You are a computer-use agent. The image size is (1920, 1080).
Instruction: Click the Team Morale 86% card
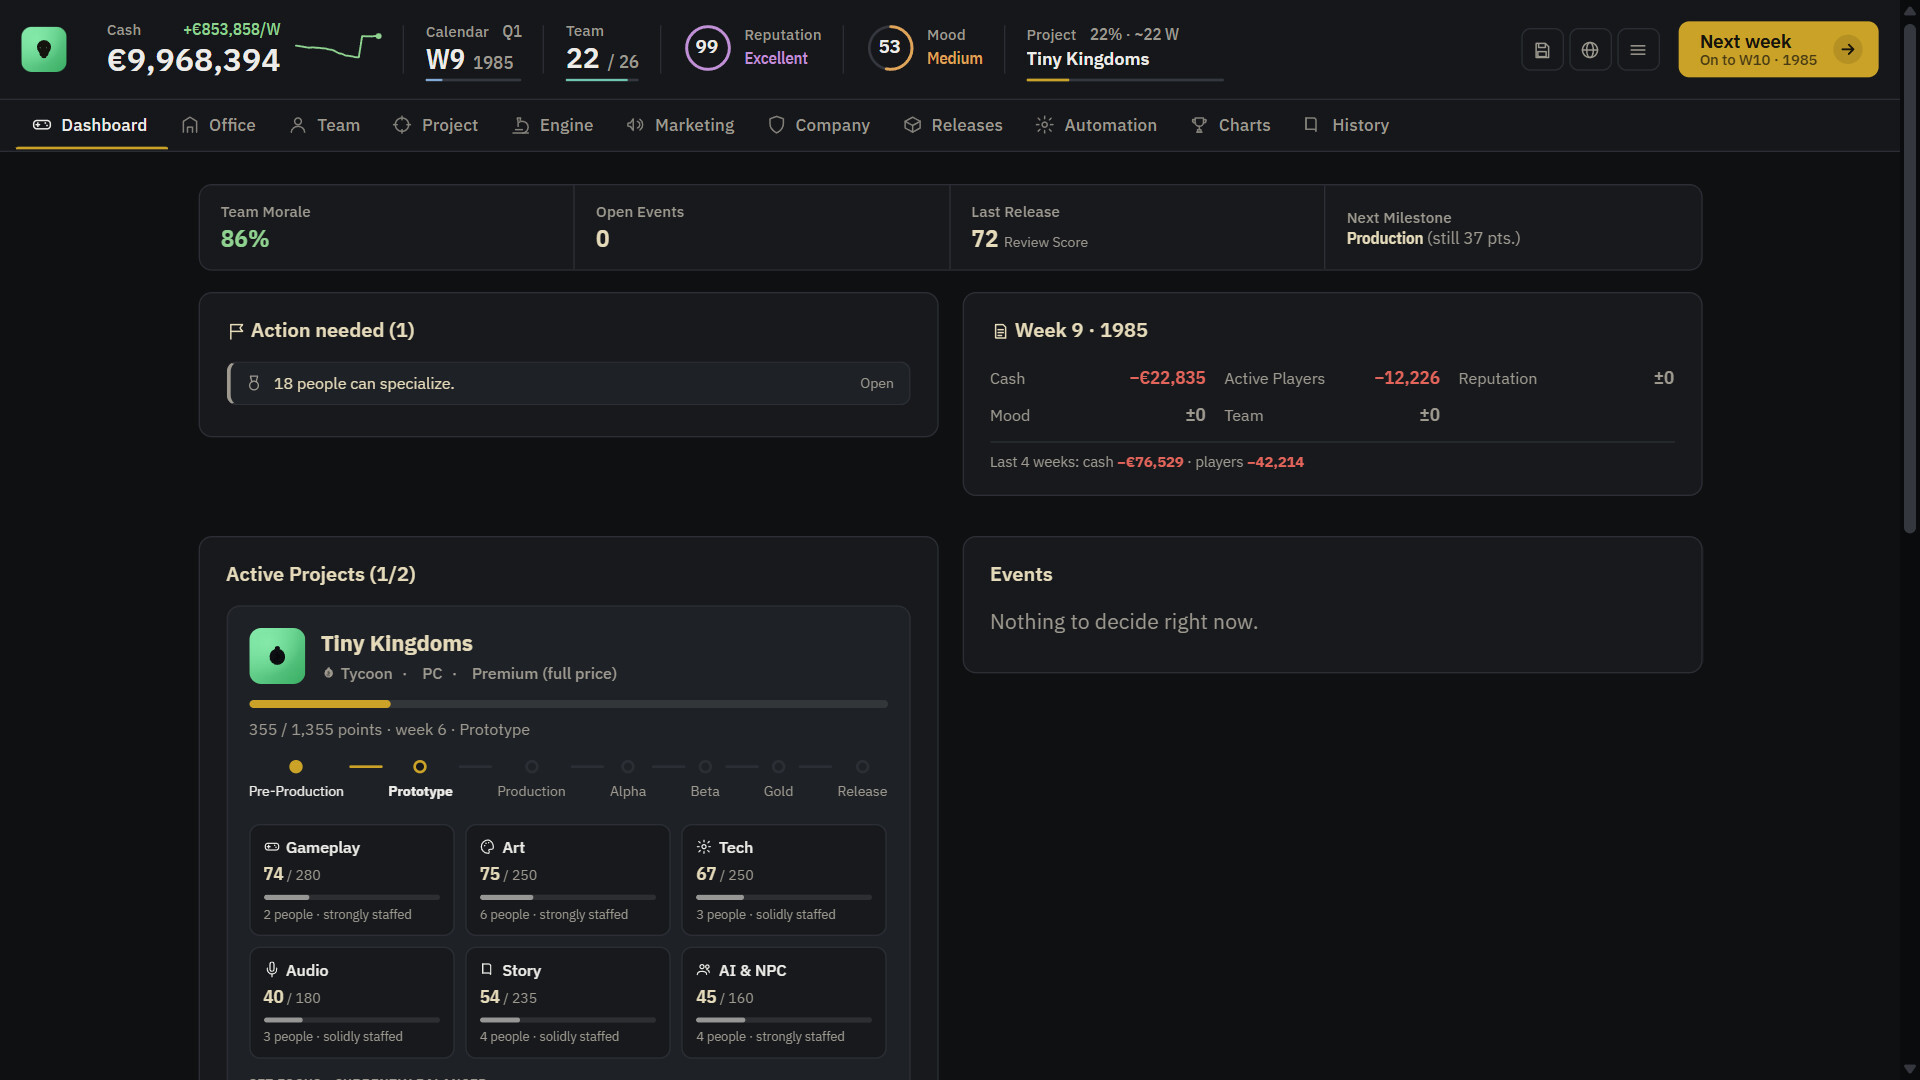coord(387,227)
